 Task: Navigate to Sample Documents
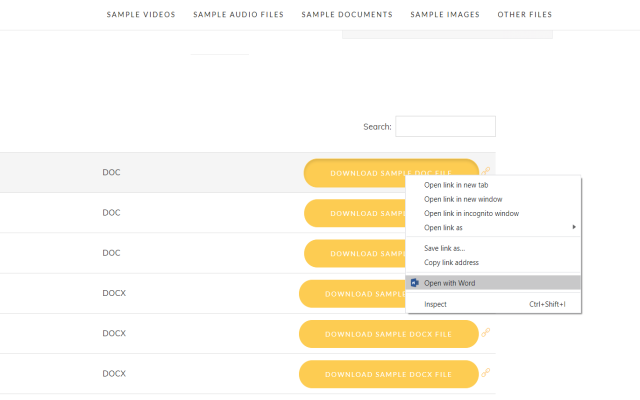tap(347, 15)
